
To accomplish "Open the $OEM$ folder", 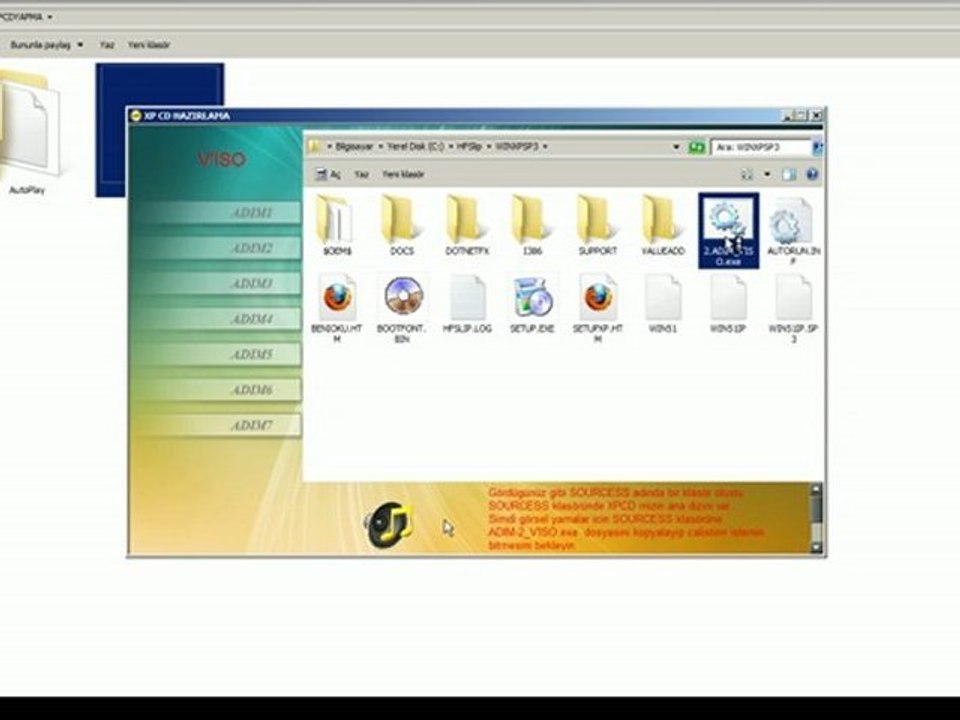I will 335,225.
